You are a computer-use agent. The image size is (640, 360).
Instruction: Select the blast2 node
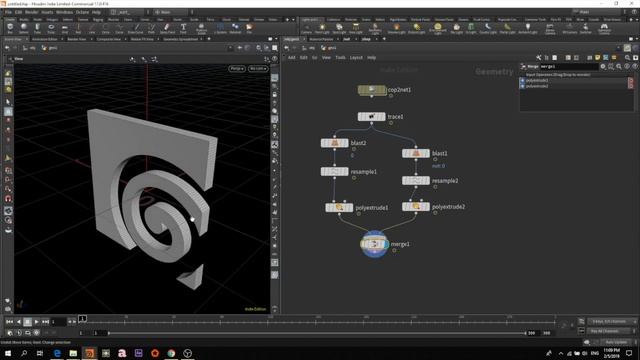(x=334, y=143)
